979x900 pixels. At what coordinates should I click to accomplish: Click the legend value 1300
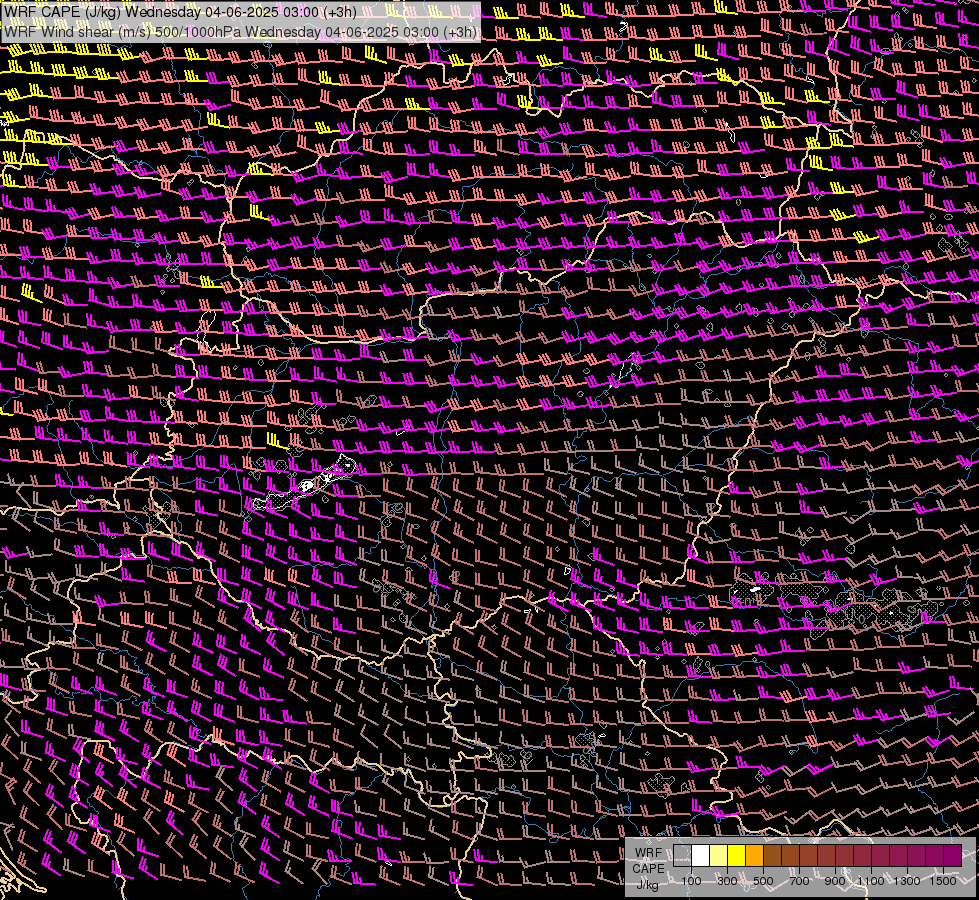coord(907,881)
